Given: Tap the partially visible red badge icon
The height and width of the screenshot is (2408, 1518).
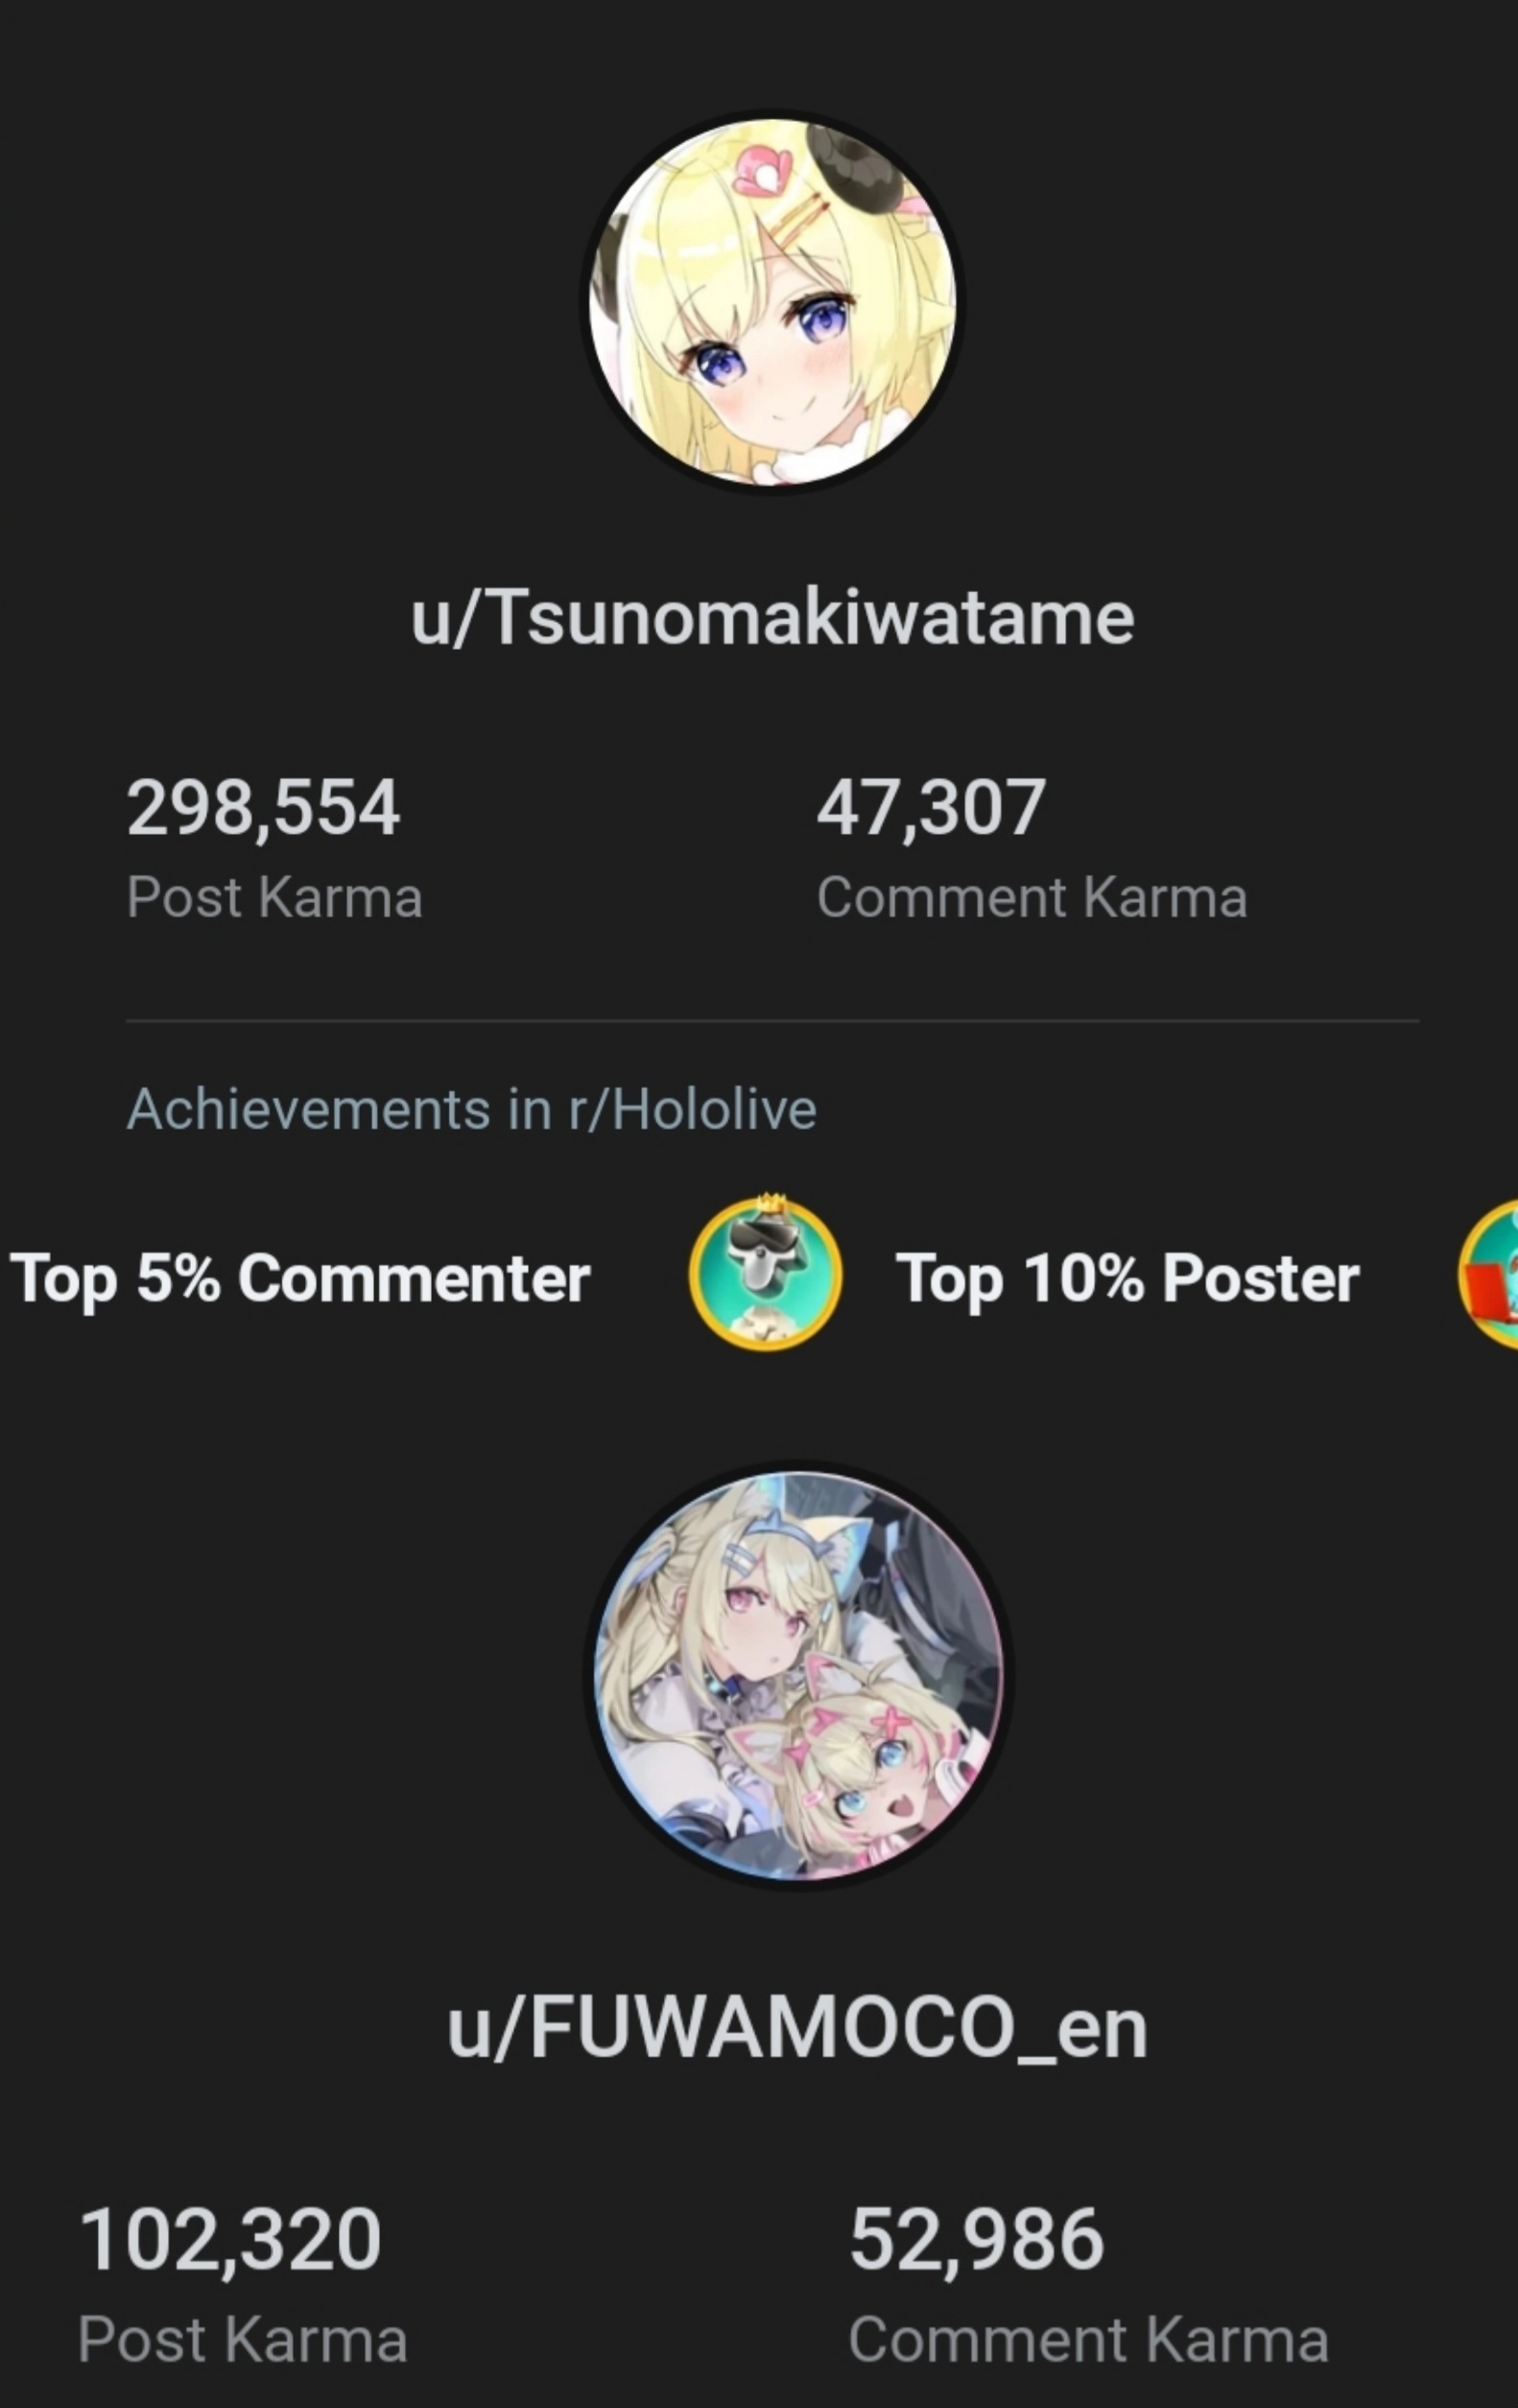Looking at the screenshot, I should pyautogui.click(x=1489, y=1276).
